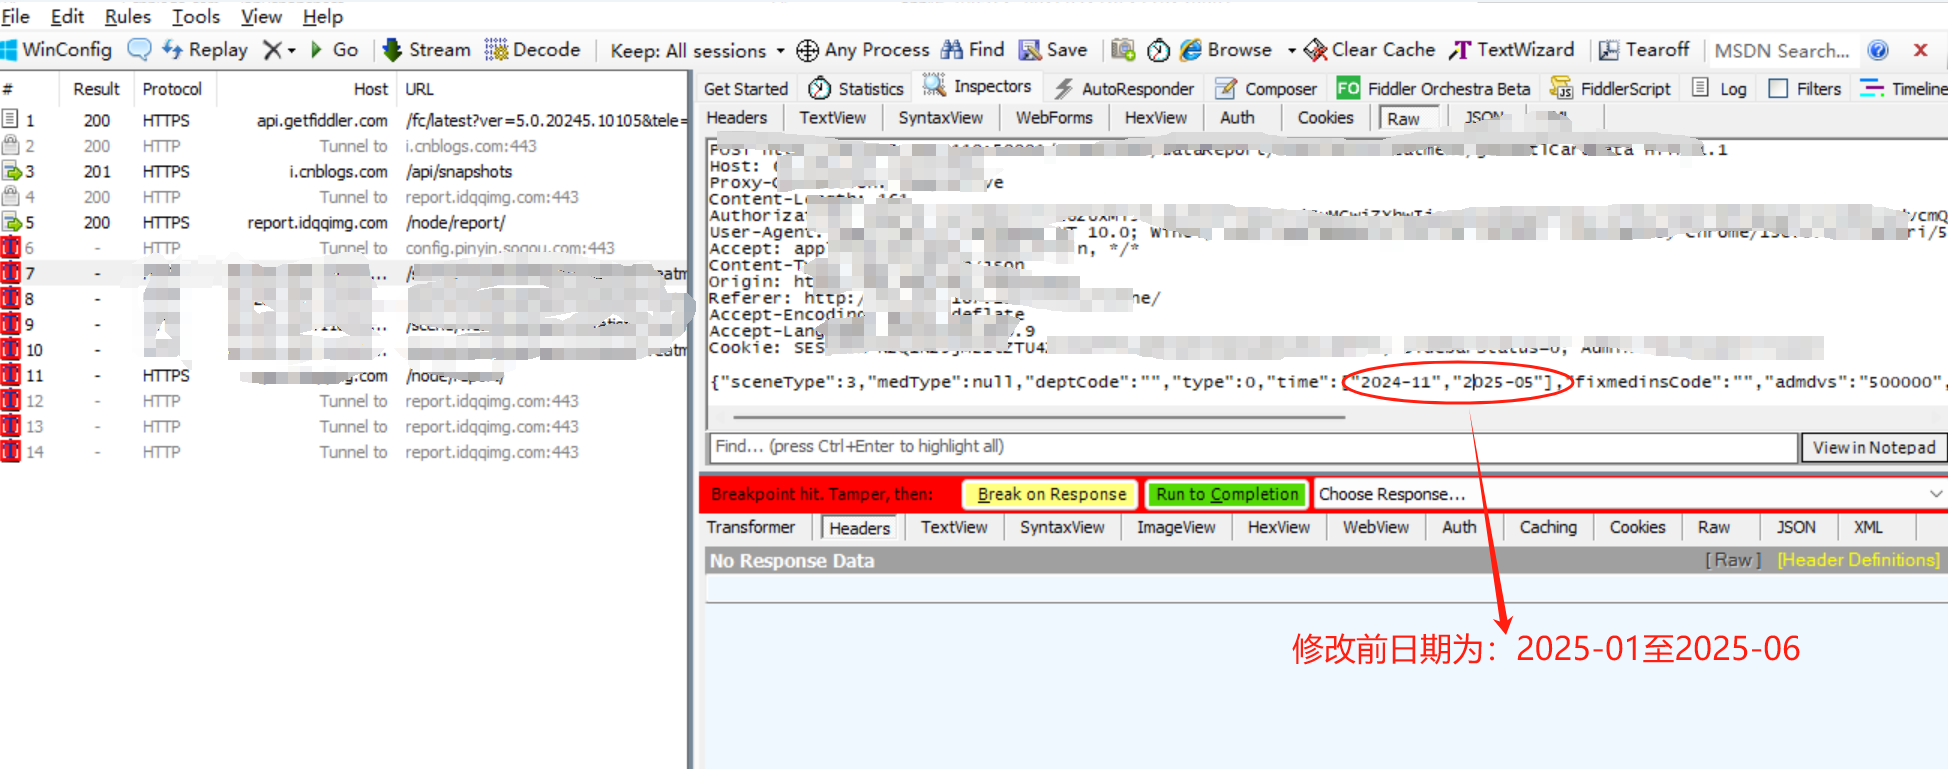1948x769 pixels.
Task: Click the Replay toolbar button
Action: (x=206, y=49)
